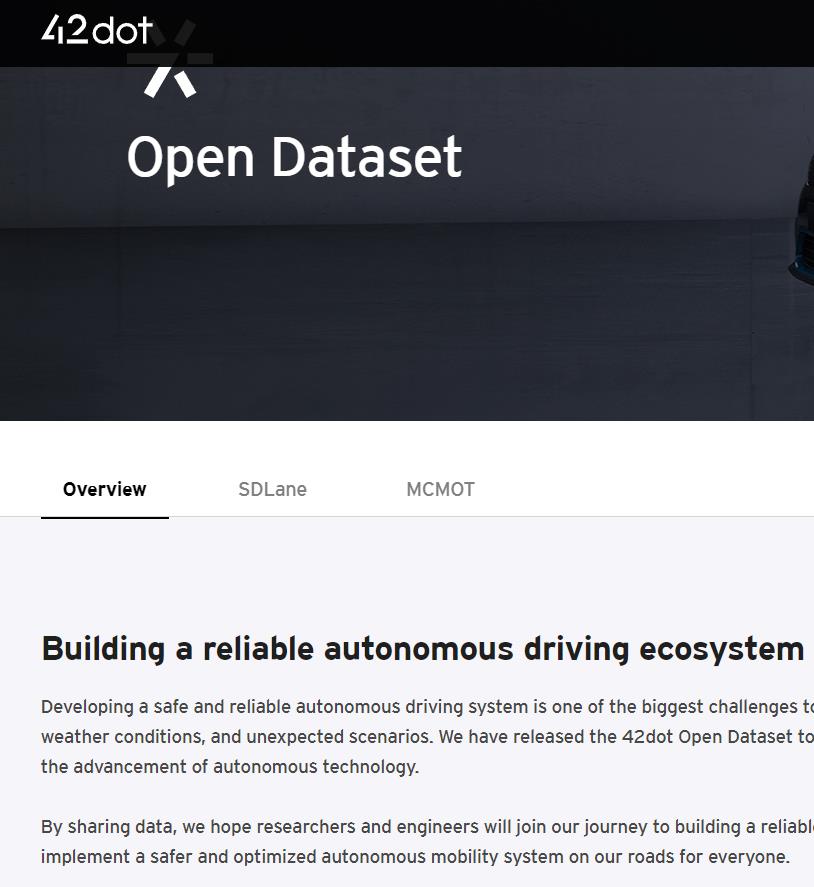Screen dimensions: 814x887
Task: Select the MCMOT tab
Action: [x=440, y=489]
